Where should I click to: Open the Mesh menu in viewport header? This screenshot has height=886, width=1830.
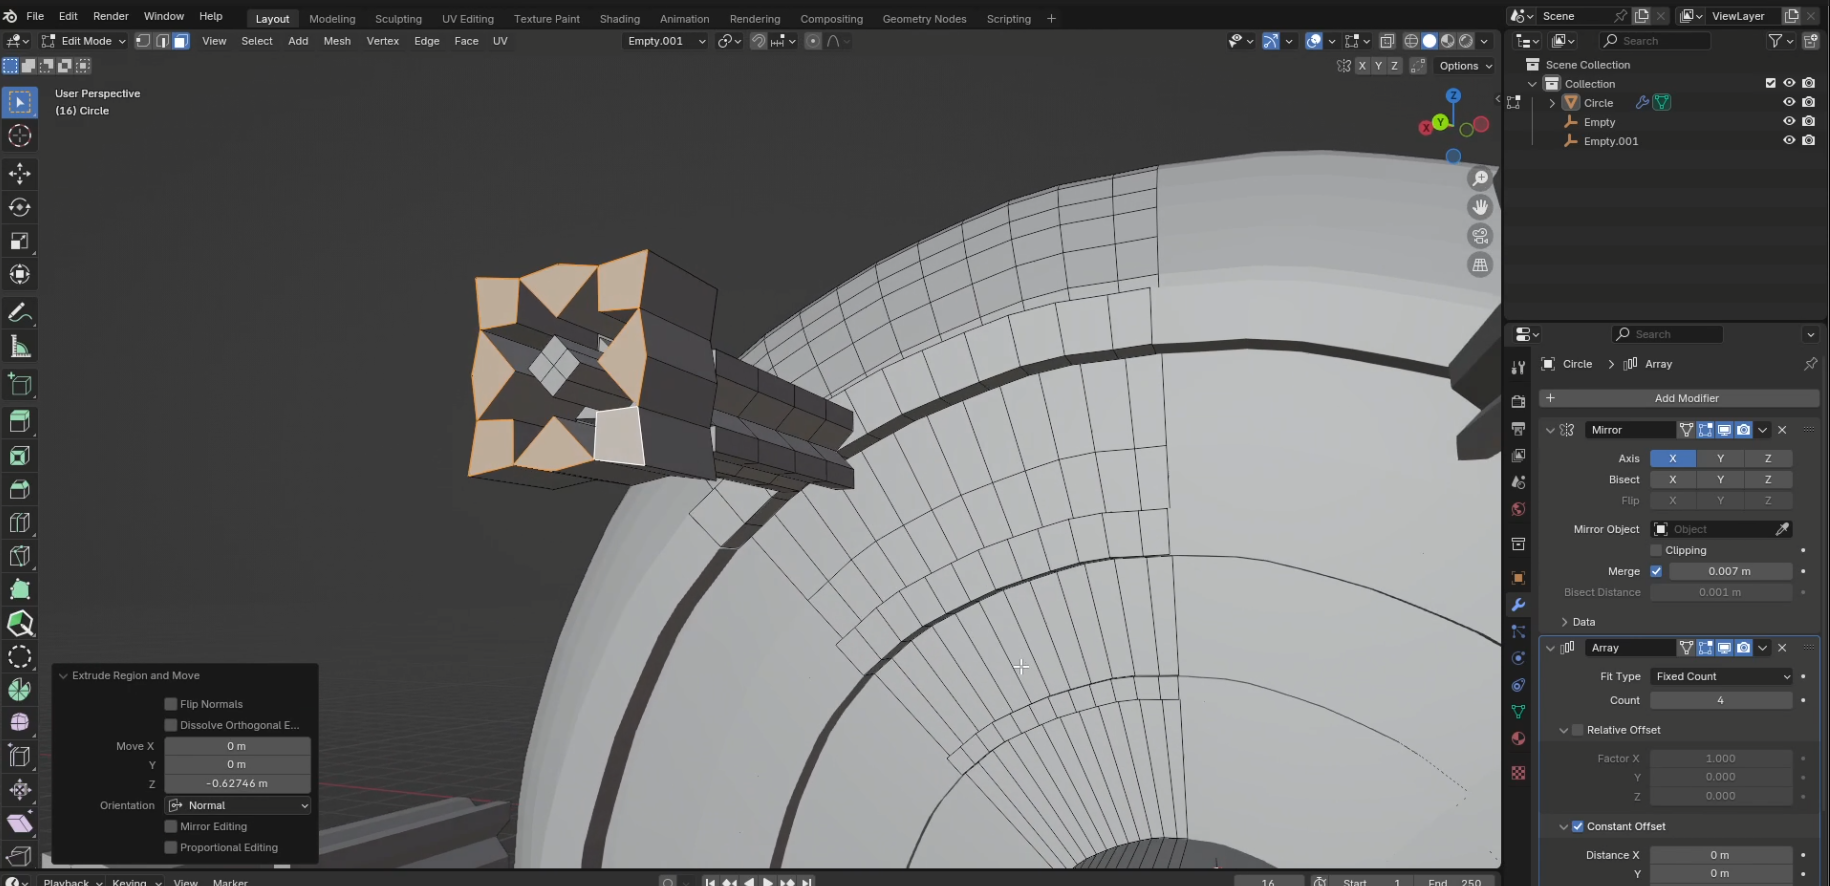pyautogui.click(x=337, y=41)
